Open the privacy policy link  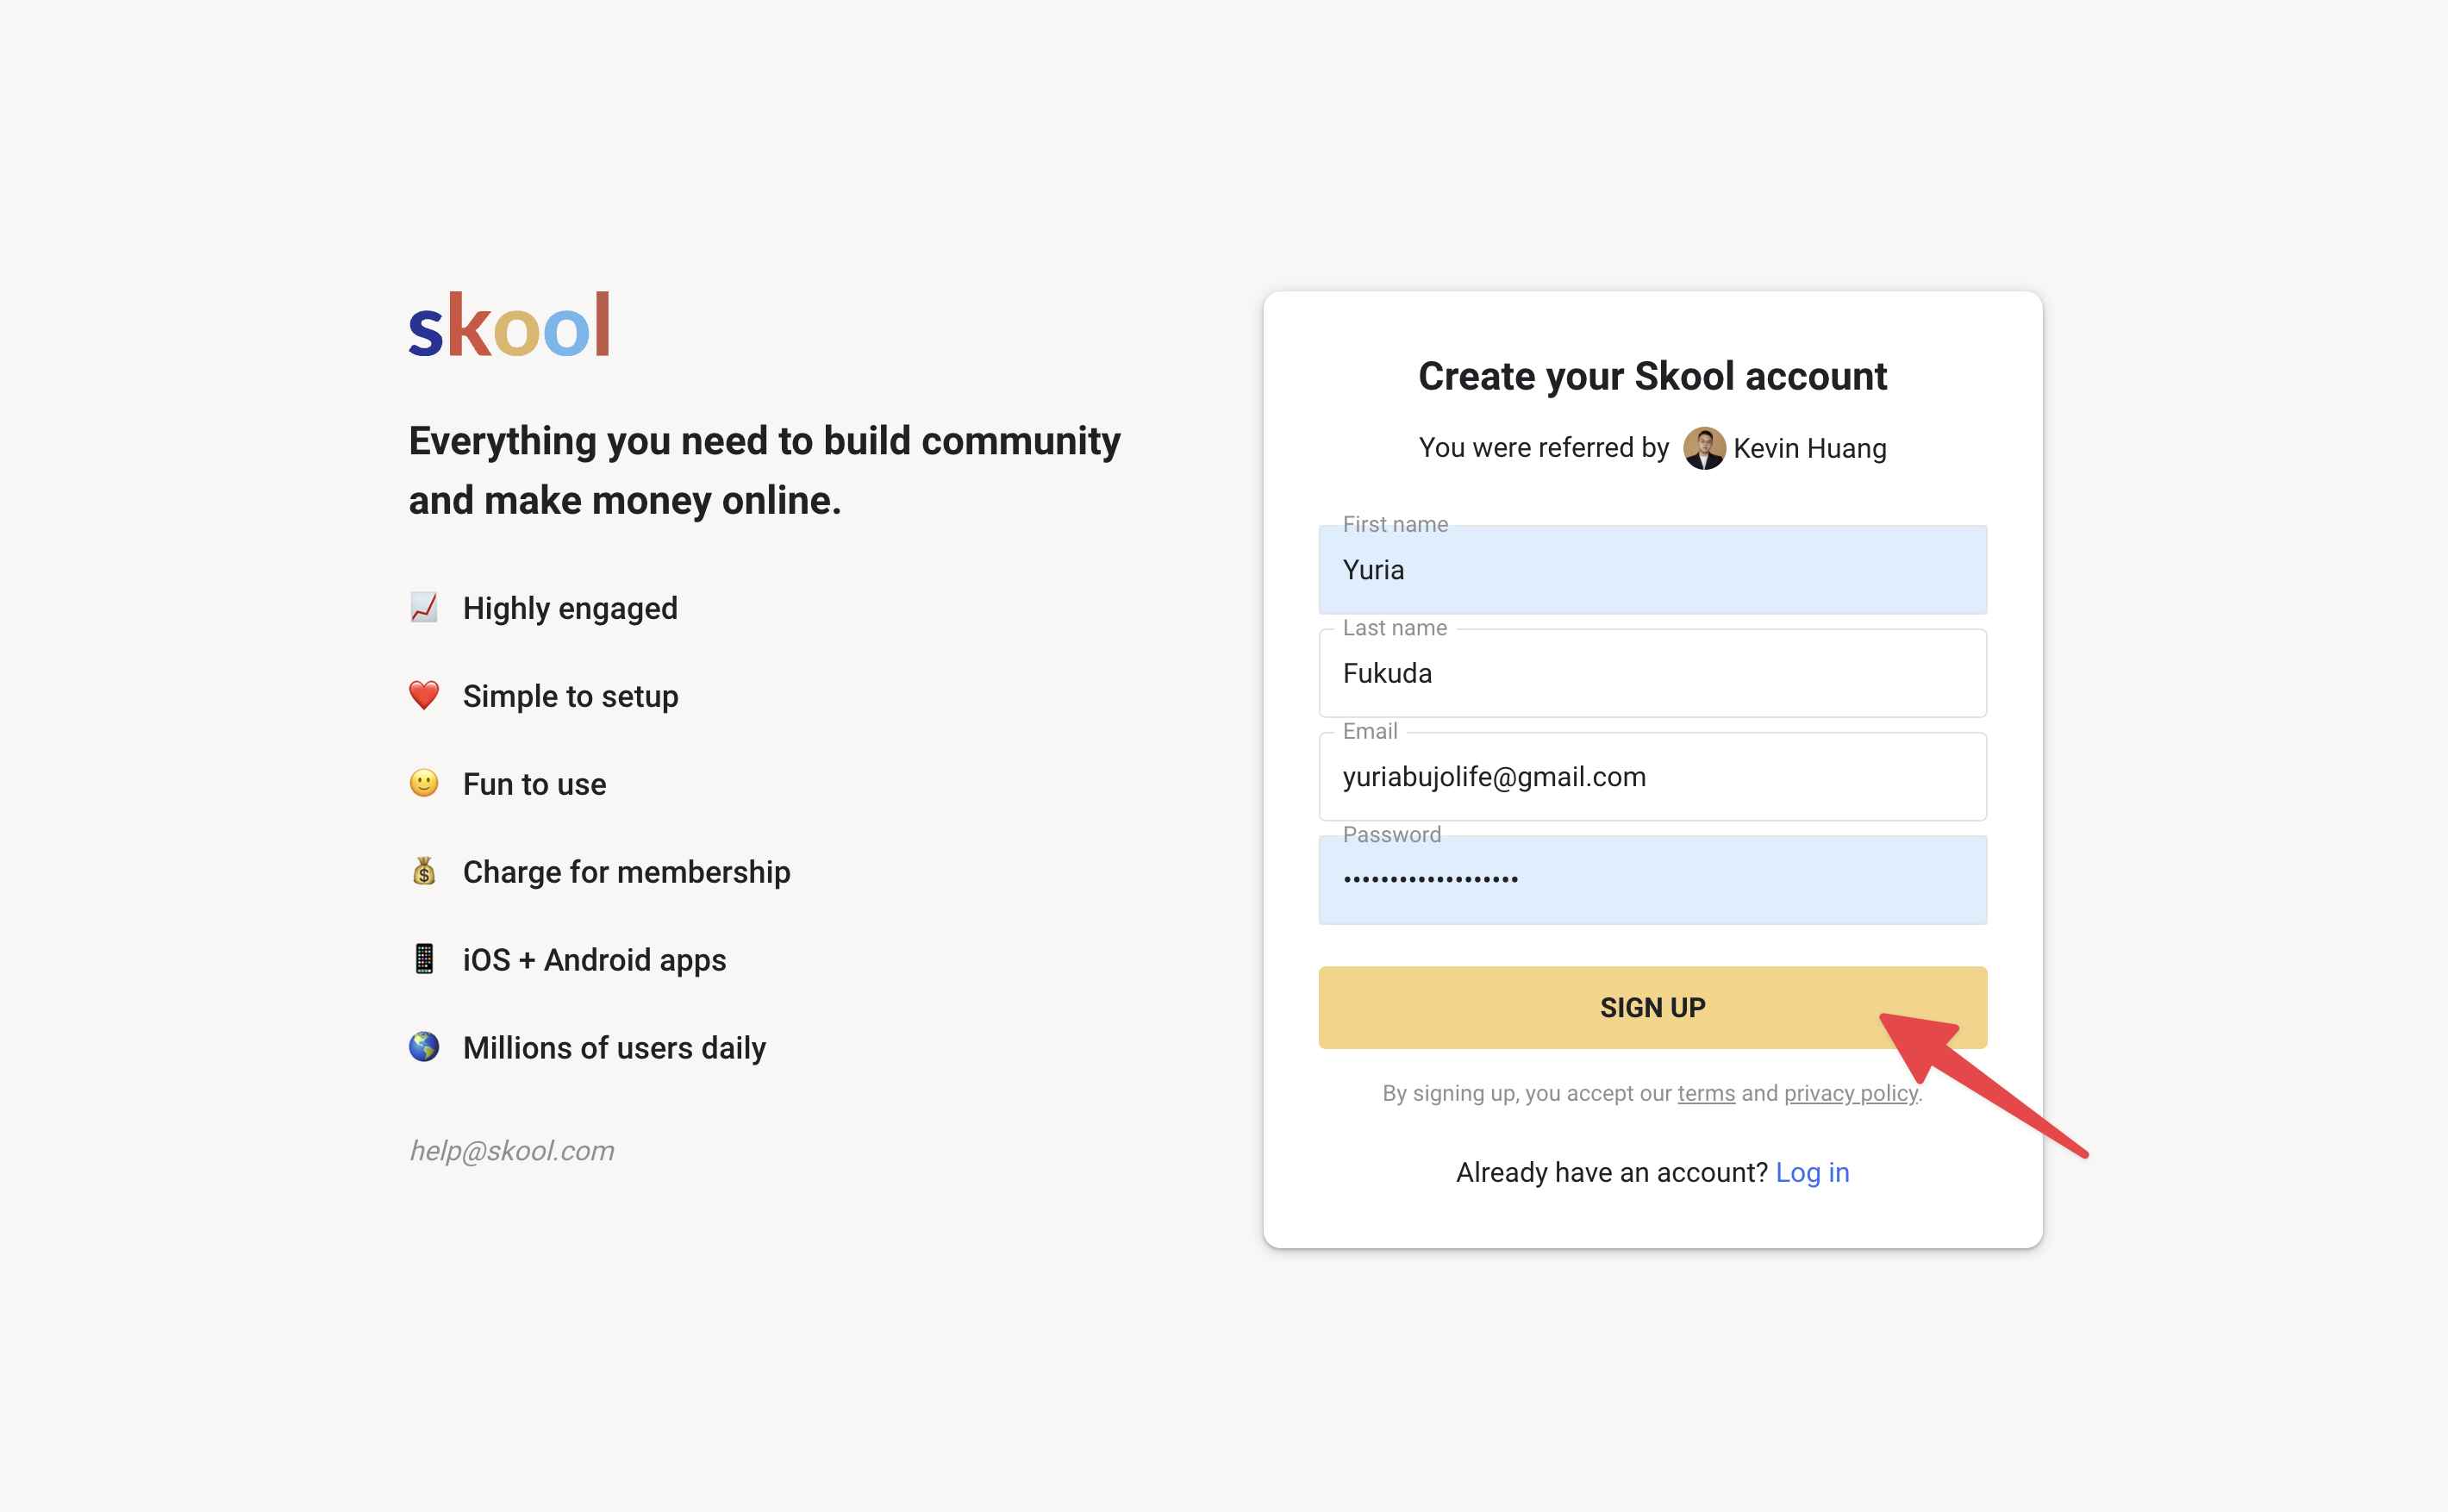(x=1851, y=1093)
